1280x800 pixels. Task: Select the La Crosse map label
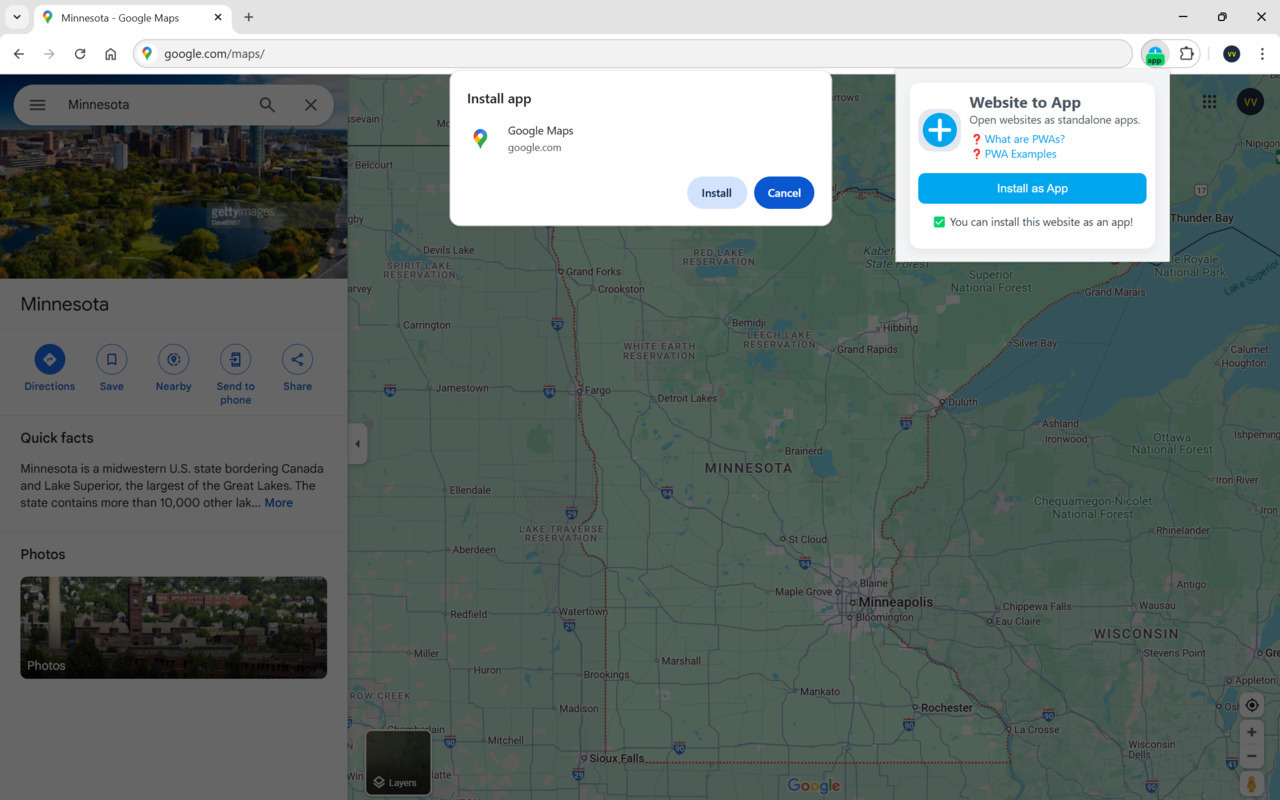1036,730
